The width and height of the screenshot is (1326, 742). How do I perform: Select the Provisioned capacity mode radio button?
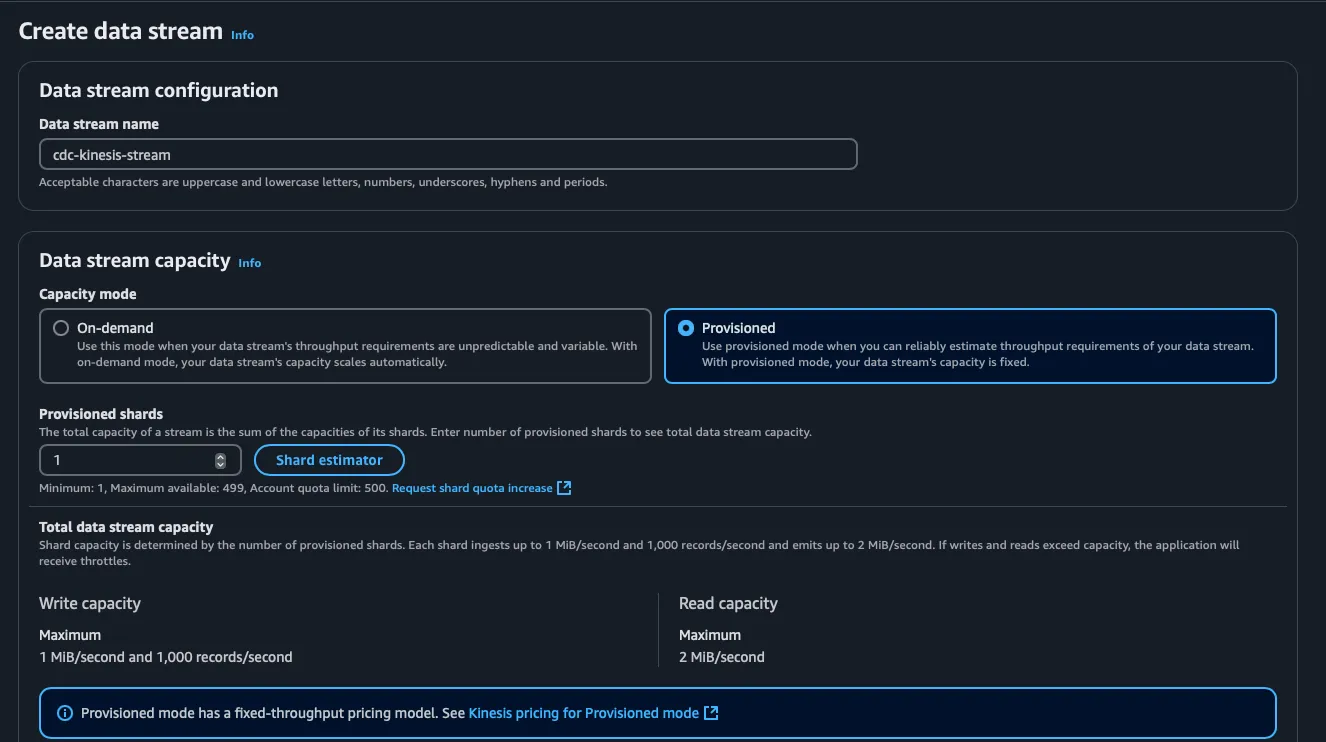[x=686, y=328]
